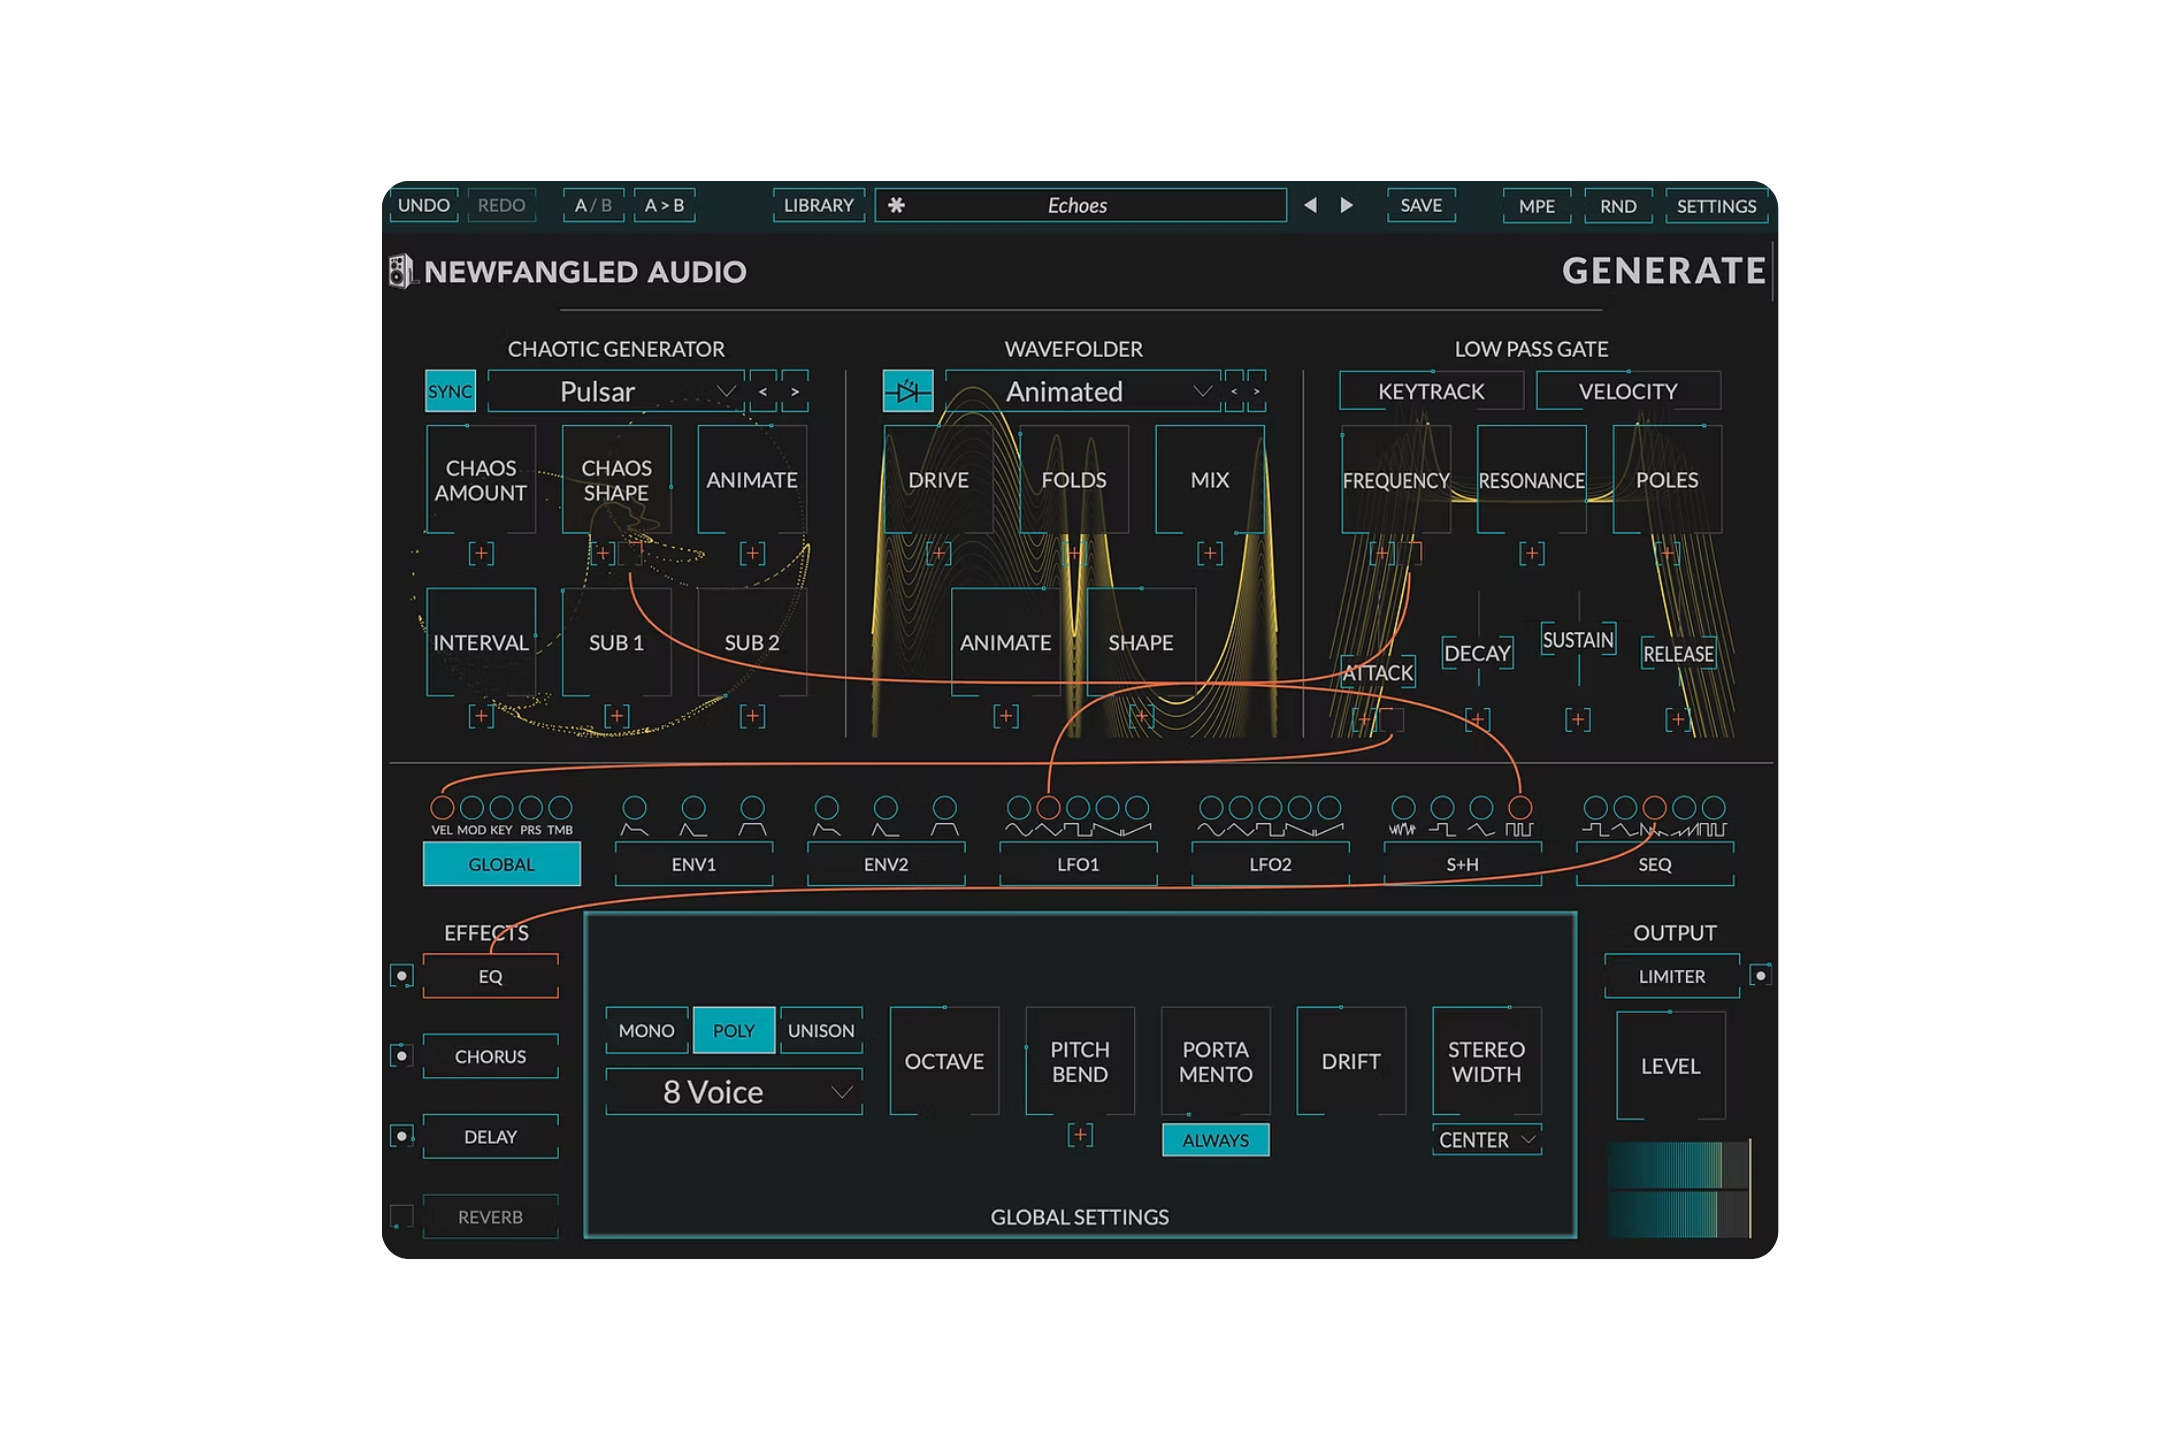The height and width of the screenshot is (1440, 2160).
Task: Open the S+H tab
Action: point(1462,864)
